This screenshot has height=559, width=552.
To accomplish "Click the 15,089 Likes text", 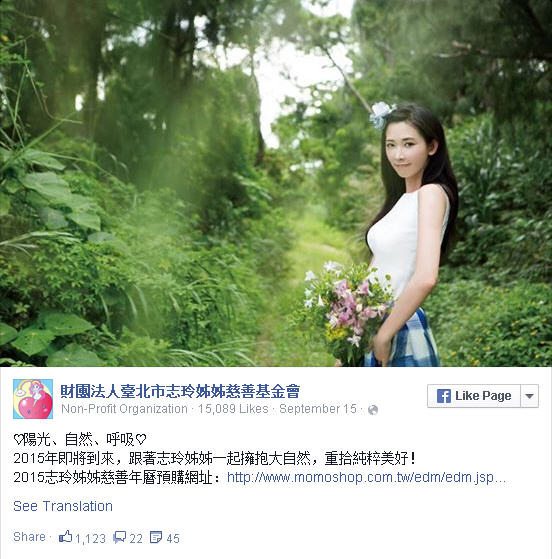I will coord(233,409).
